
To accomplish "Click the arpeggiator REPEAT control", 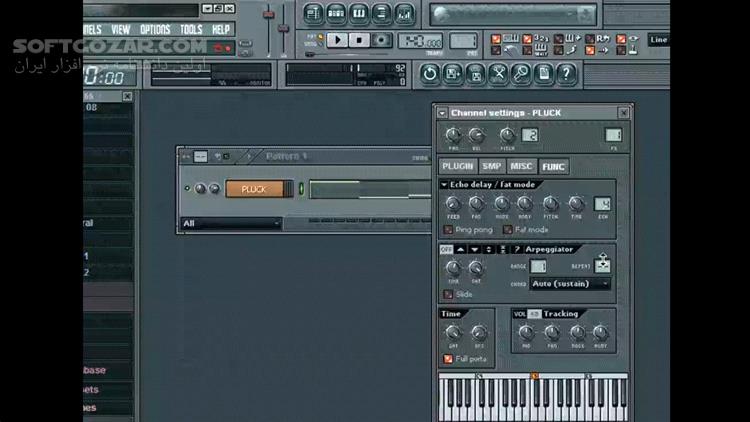I will click(602, 264).
